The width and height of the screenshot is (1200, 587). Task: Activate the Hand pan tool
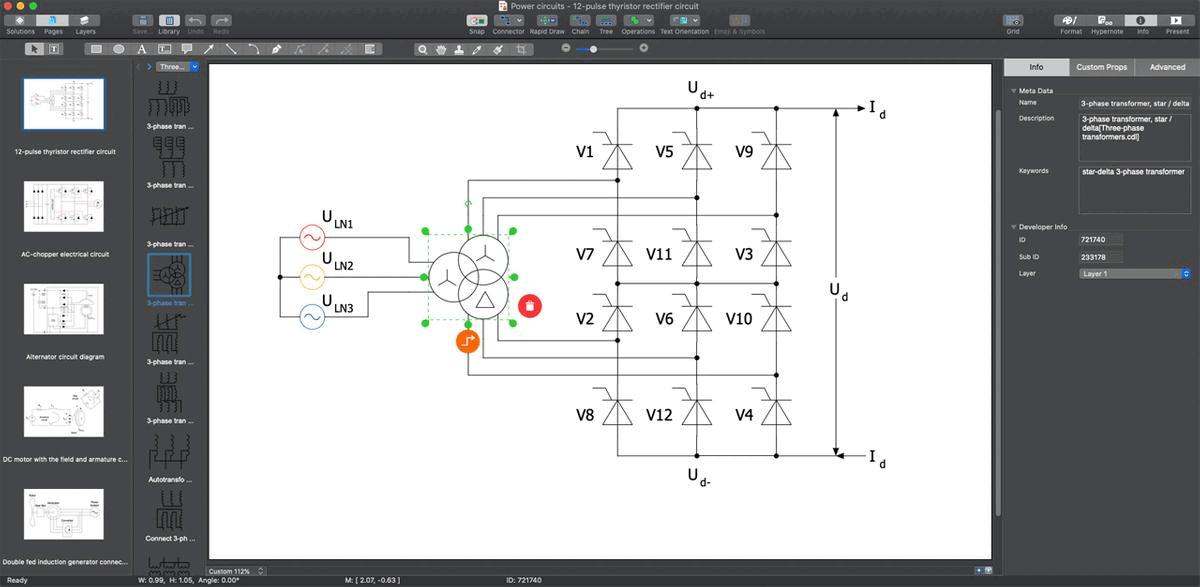point(441,48)
